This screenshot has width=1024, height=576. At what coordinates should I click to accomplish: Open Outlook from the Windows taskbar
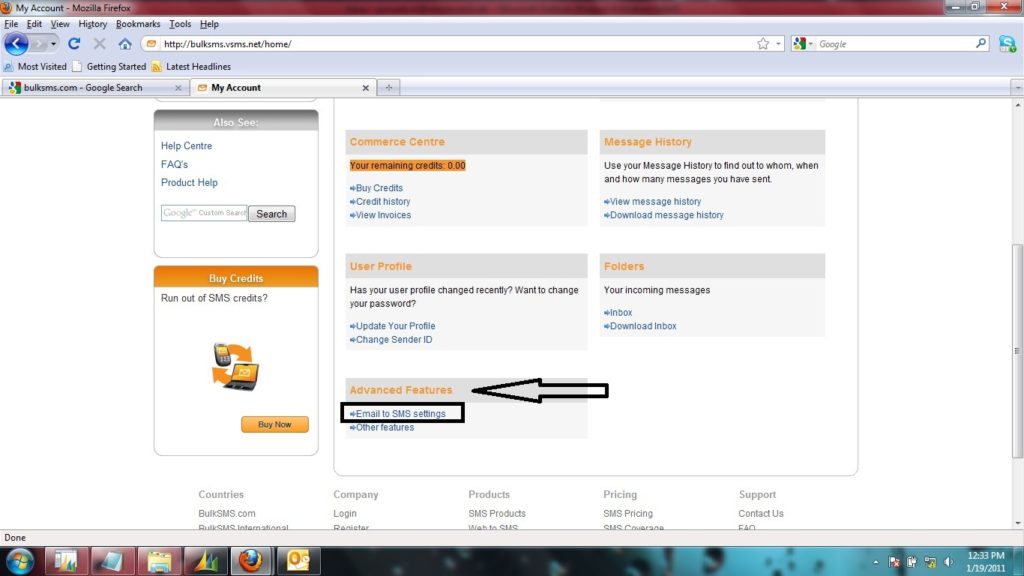click(295, 560)
